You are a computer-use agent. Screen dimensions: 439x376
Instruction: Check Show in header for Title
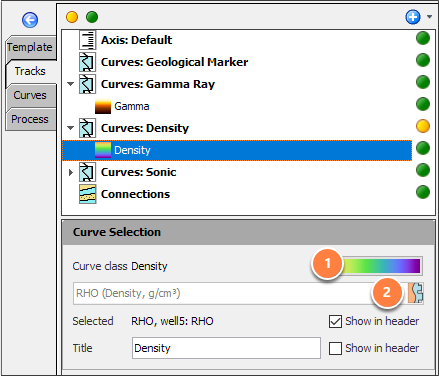(x=335, y=348)
